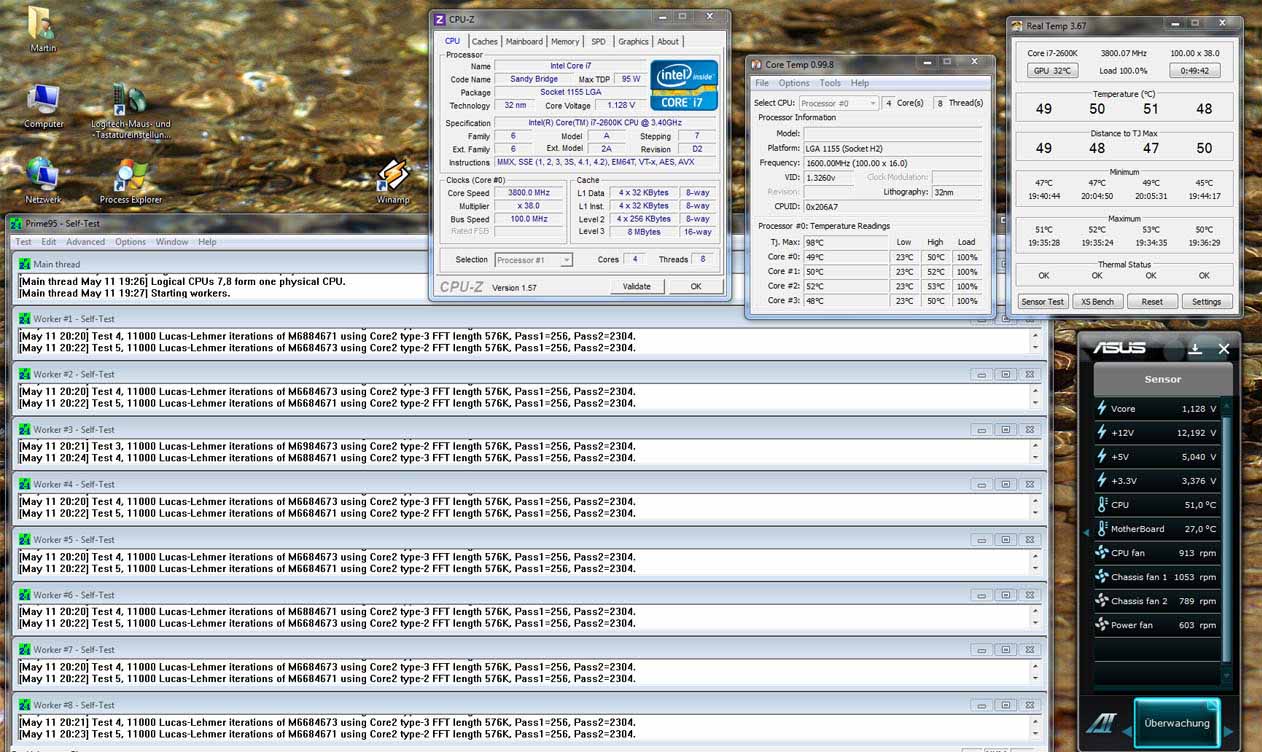Switch to the SPD tab in CPU-Z
Viewport: 1262px width, 752px height.
pos(598,42)
